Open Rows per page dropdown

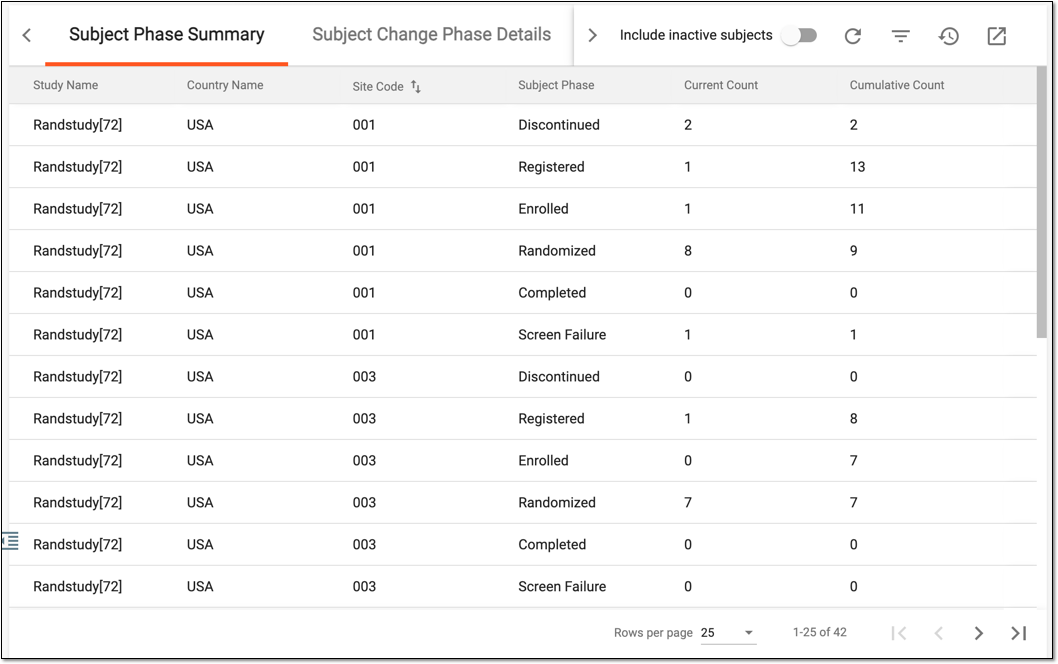728,633
